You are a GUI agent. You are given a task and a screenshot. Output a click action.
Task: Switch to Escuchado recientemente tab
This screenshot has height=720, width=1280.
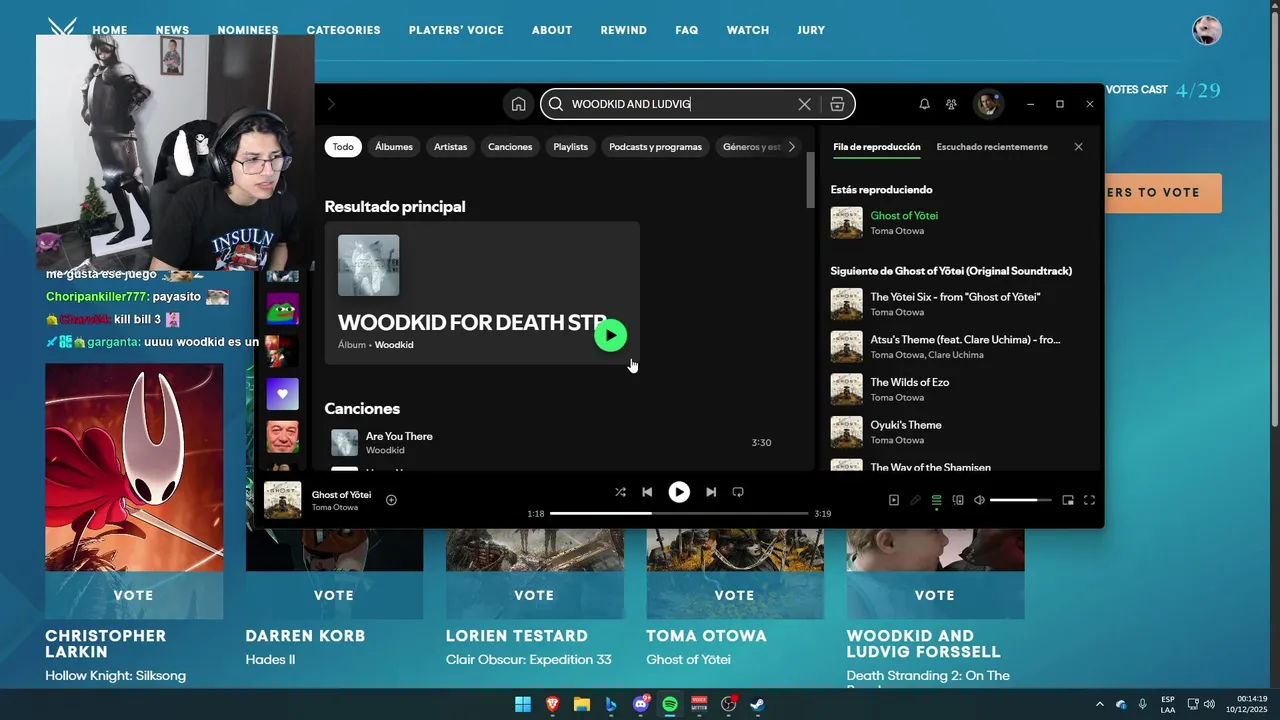992,147
